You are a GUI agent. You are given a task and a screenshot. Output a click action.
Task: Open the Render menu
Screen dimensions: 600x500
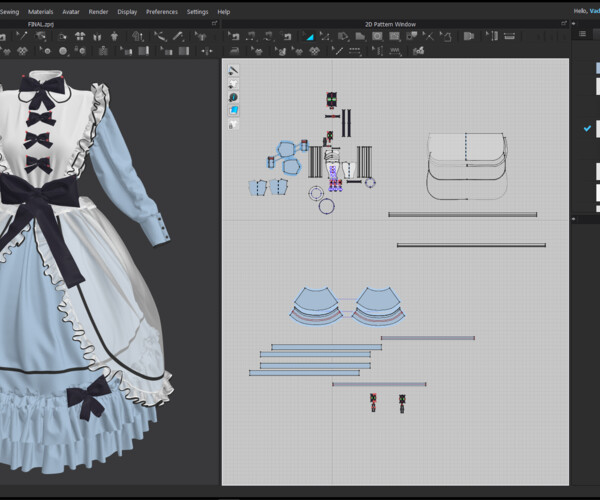(x=98, y=12)
